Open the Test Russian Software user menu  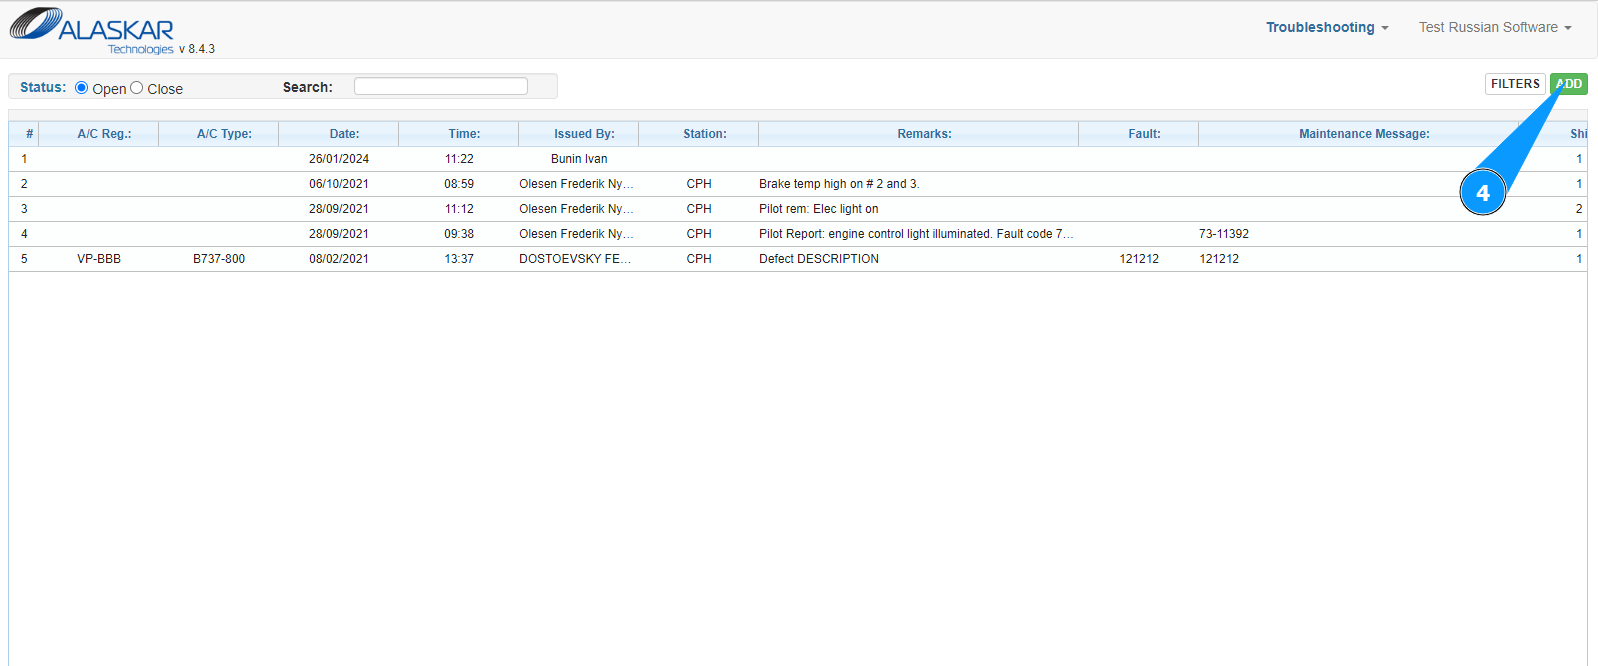[1495, 27]
